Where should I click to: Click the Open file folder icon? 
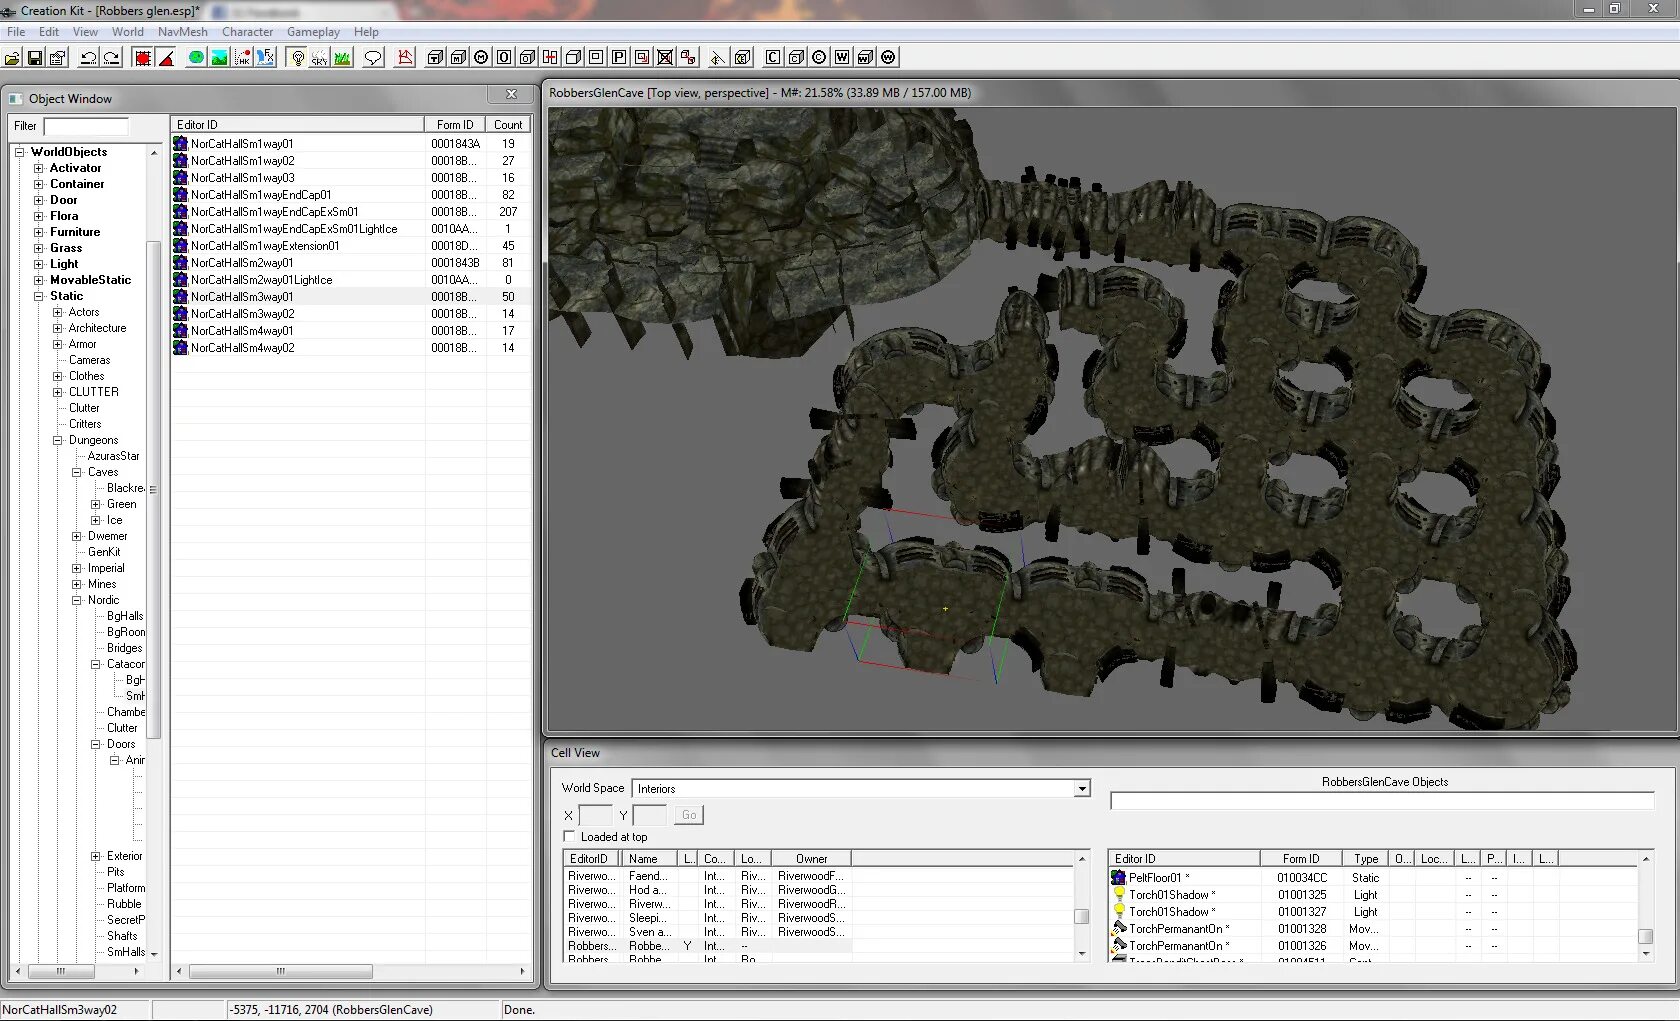click(x=12, y=58)
